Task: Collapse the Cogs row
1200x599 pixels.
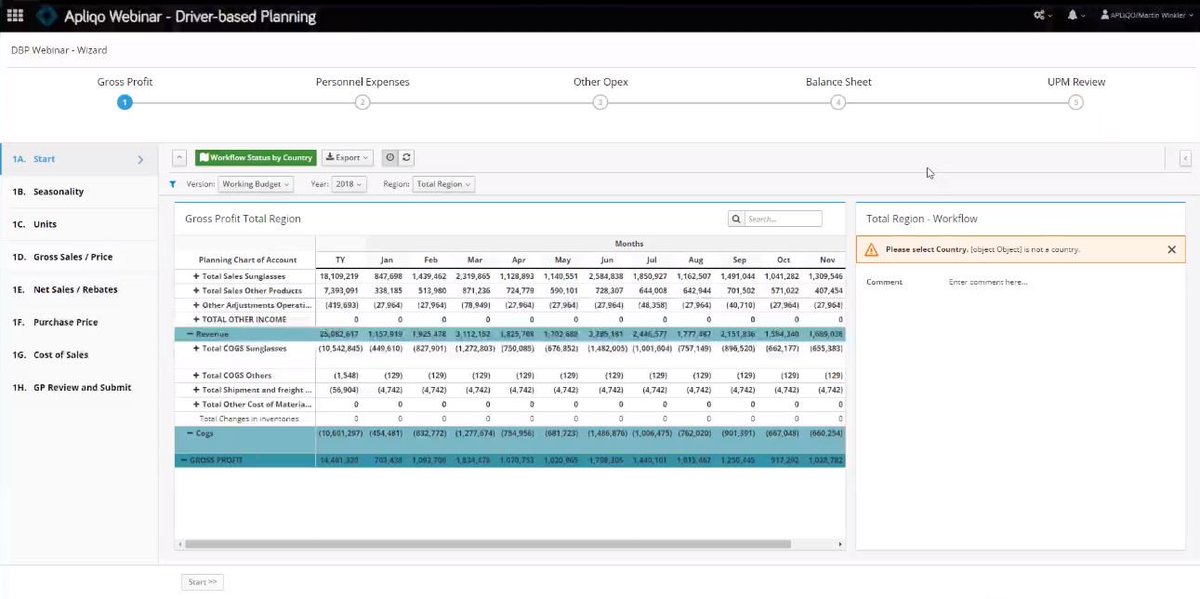Action: (190, 434)
